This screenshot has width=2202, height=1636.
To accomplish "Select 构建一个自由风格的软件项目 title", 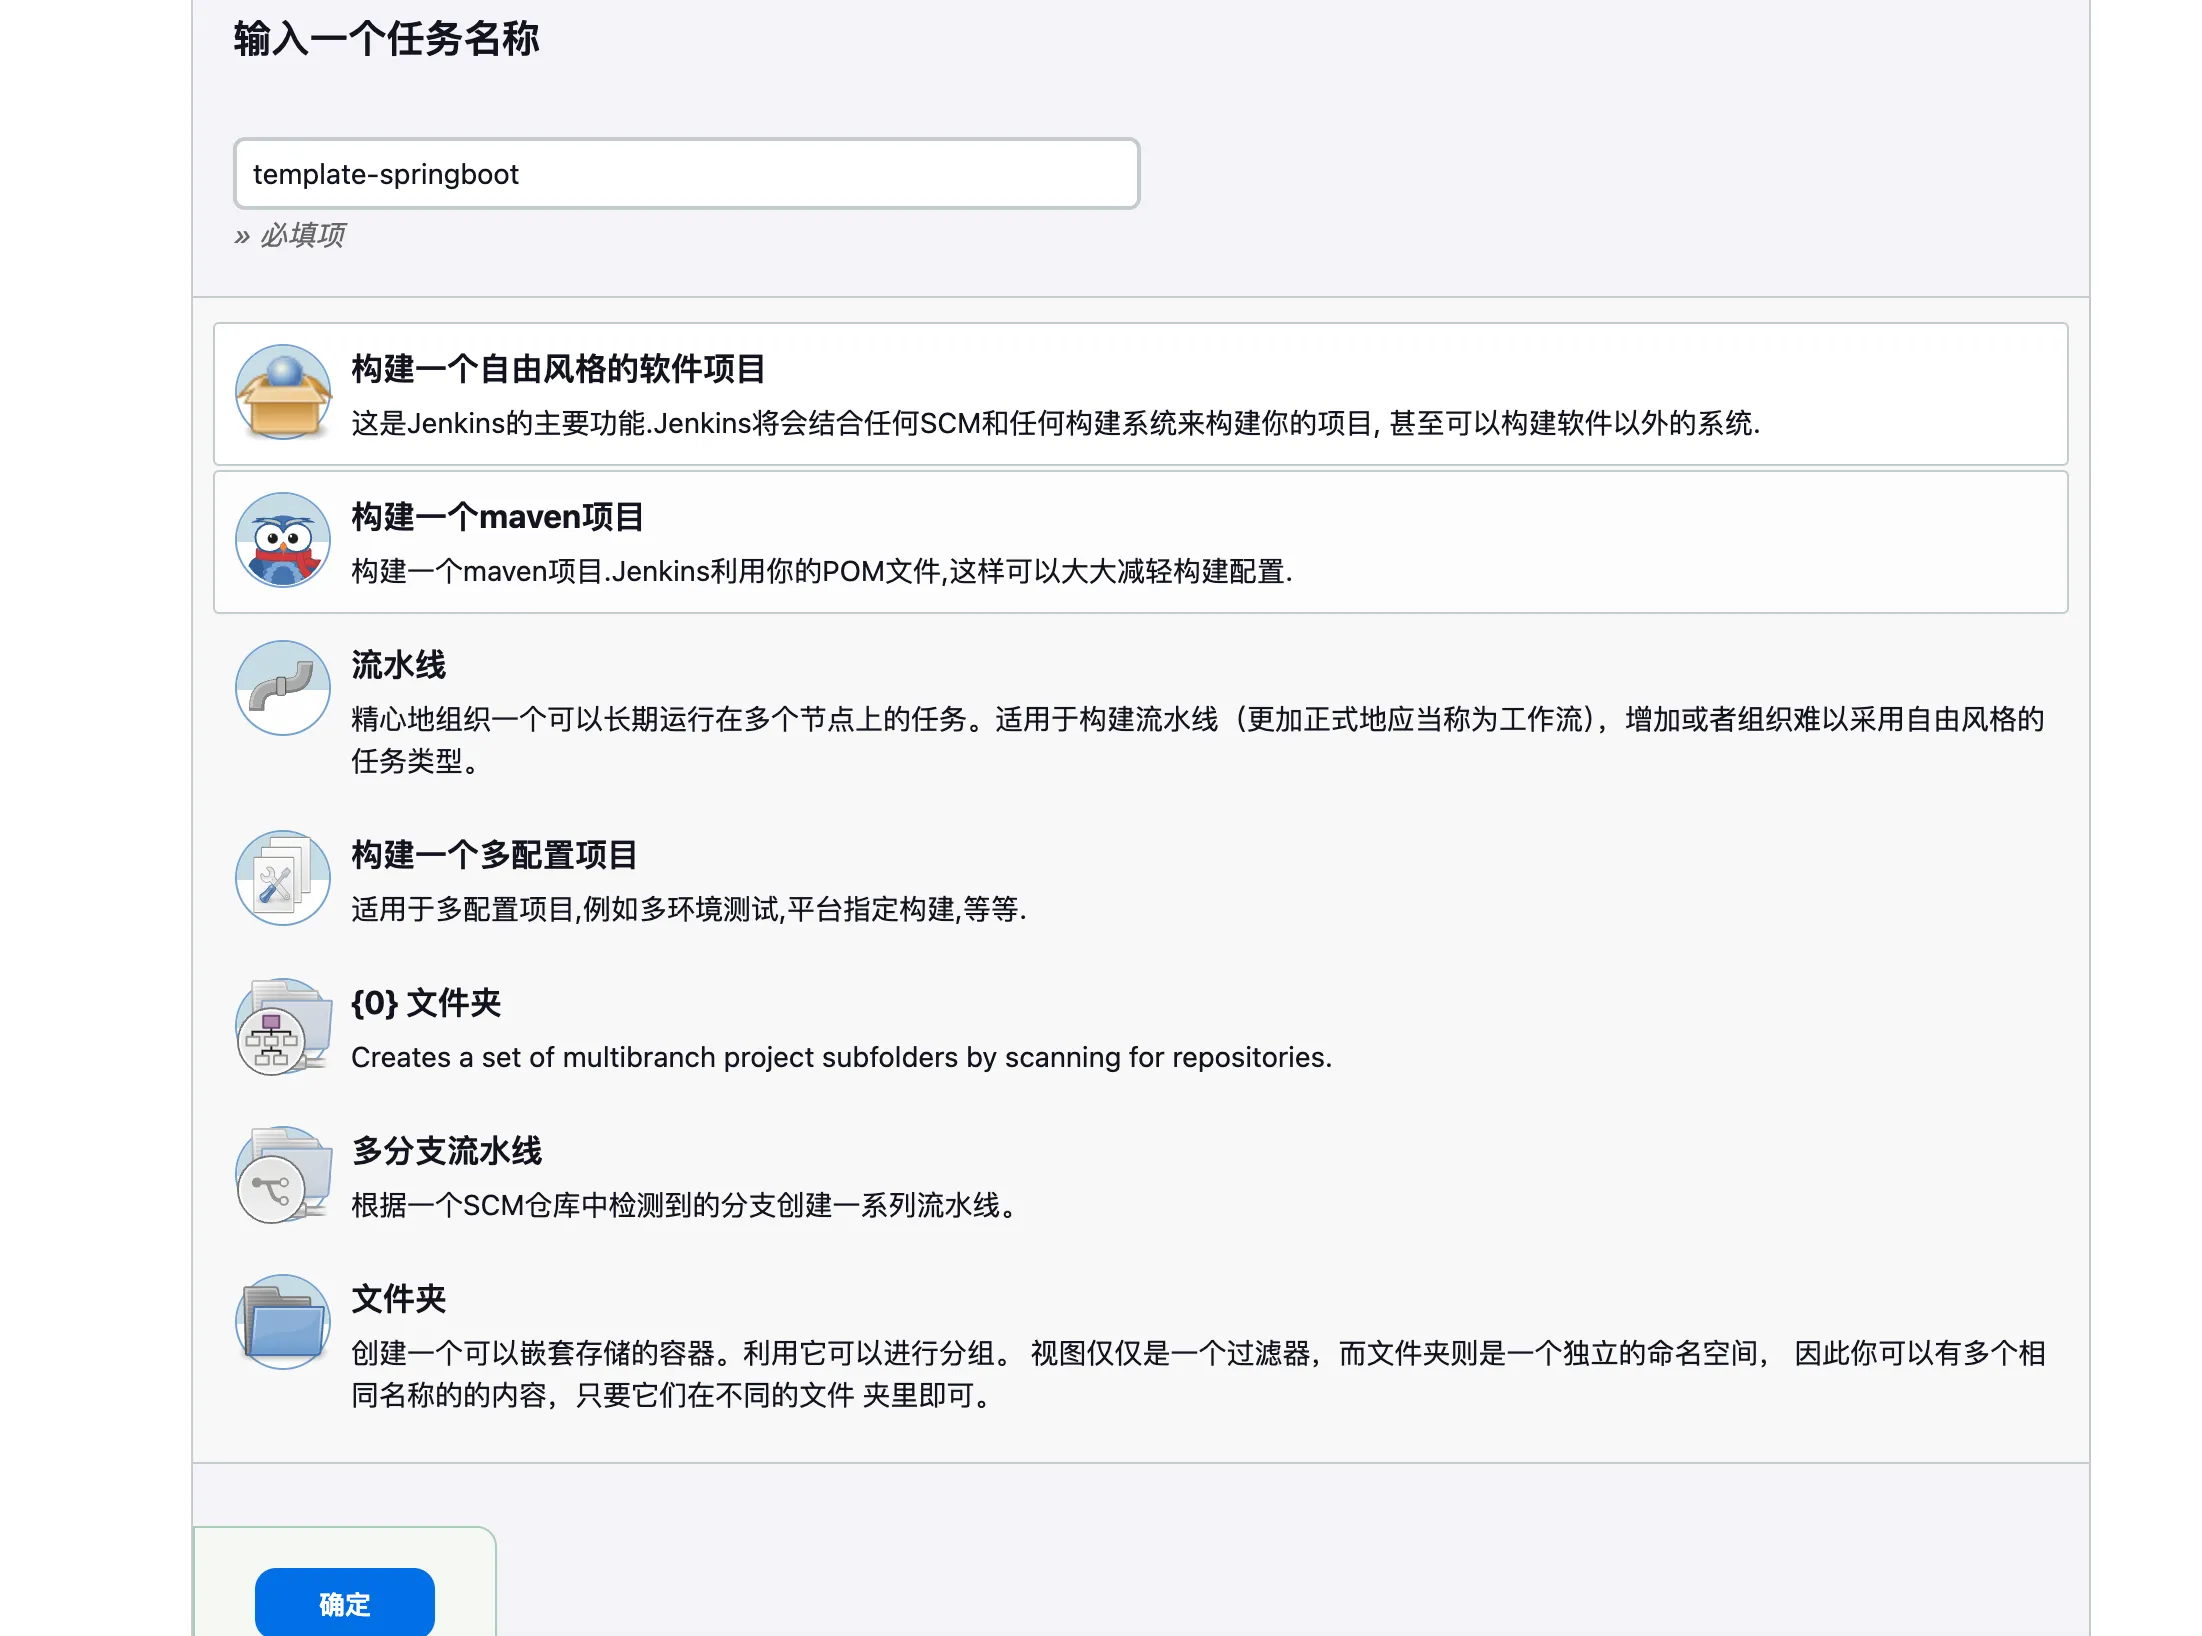I will click(x=558, y=369).
